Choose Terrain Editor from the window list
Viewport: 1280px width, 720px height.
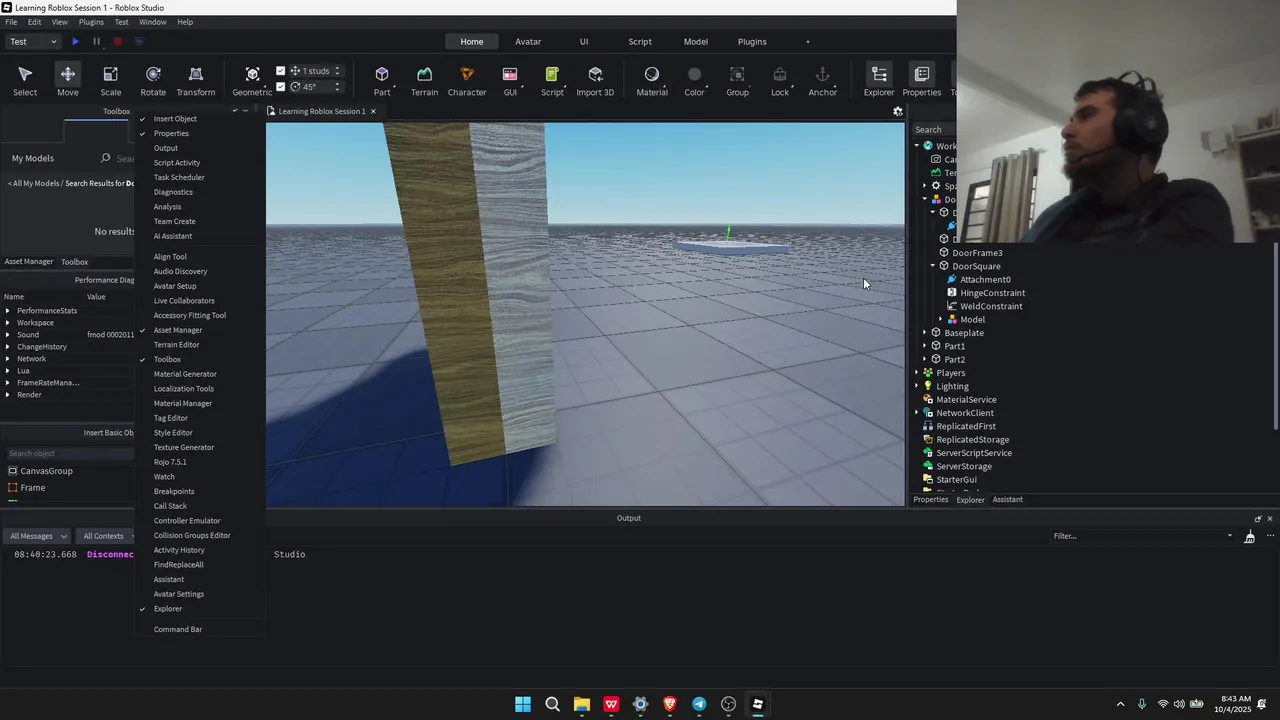pos(176,345)
